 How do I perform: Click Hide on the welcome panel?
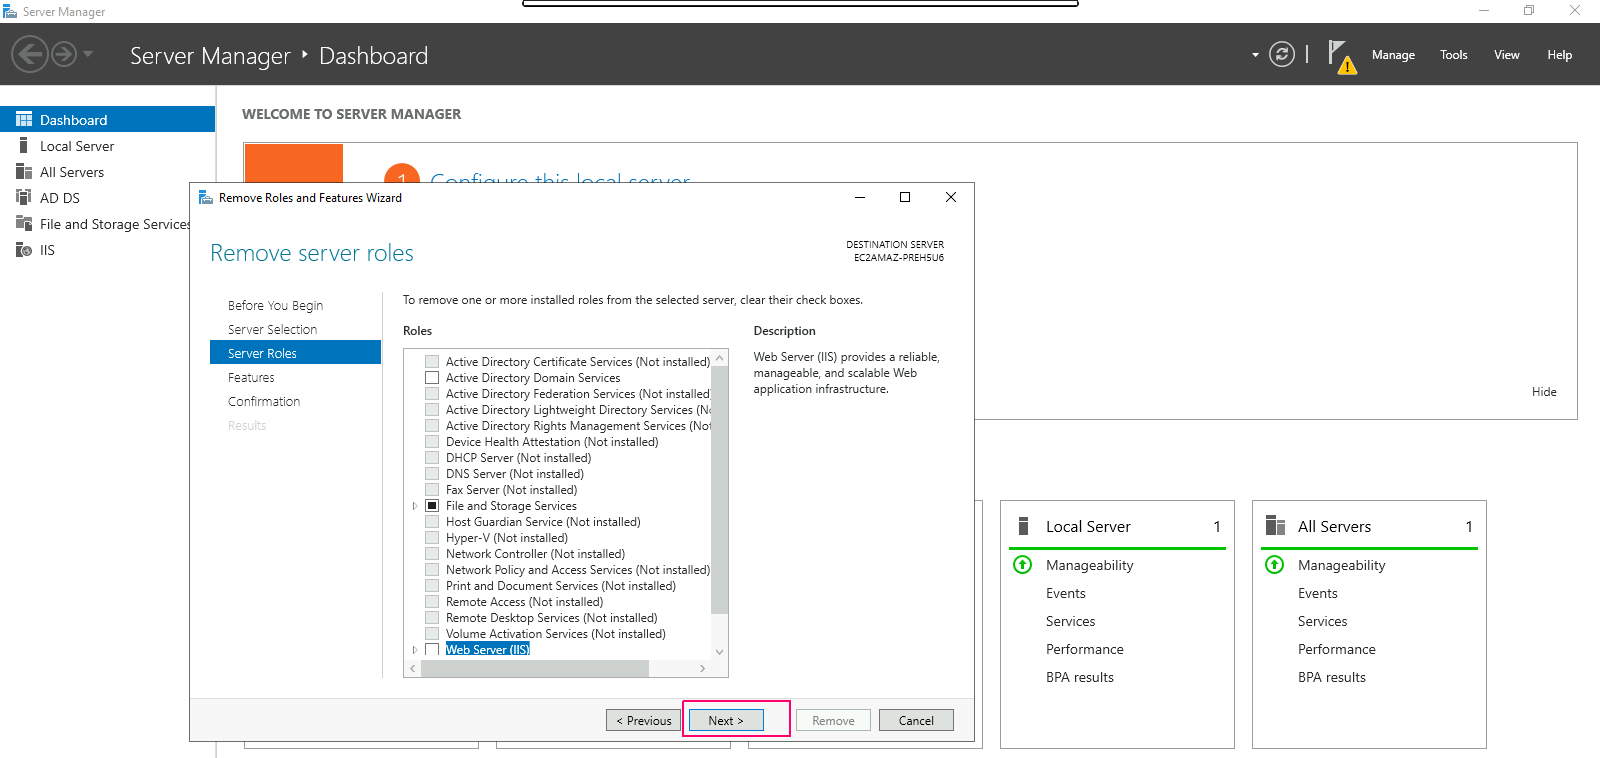tap(1544, 392)
